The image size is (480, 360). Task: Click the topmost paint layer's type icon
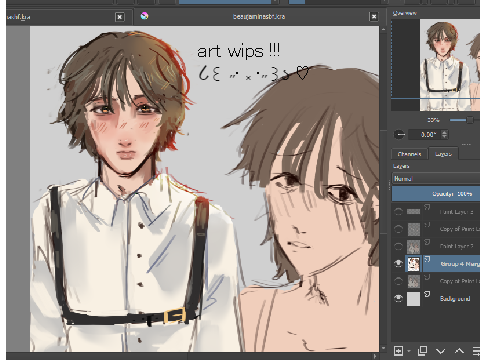point(427,207)
